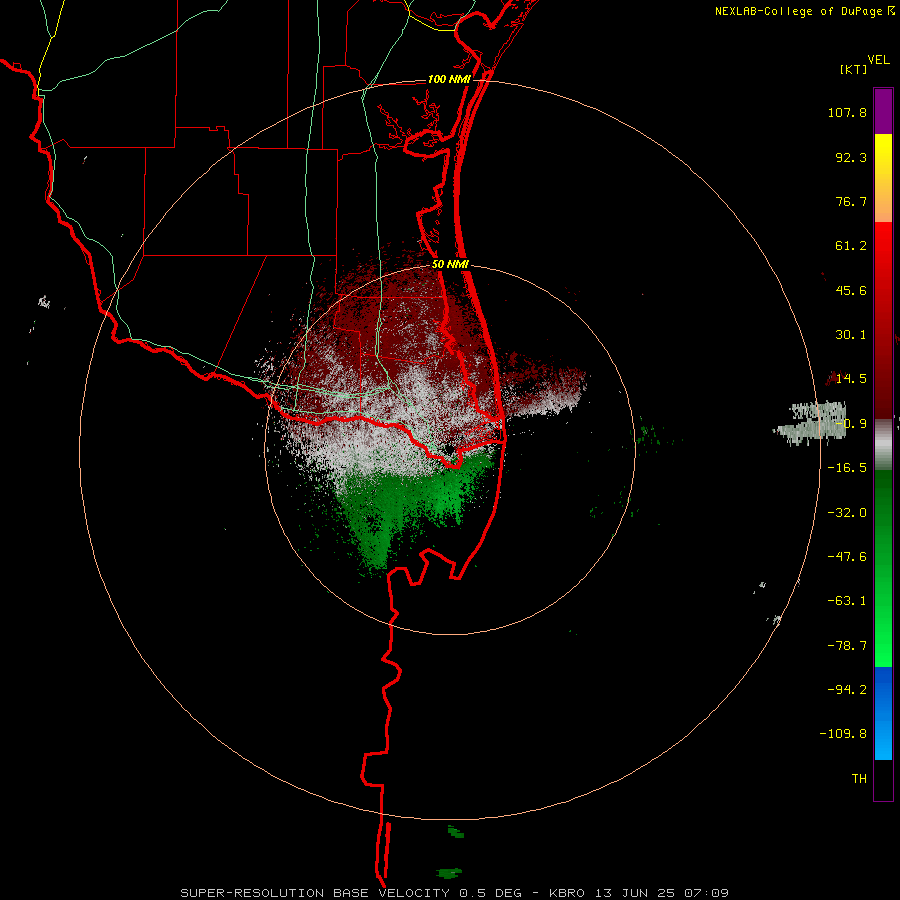Screen dimensions: 900x900
Task: Select the 107.8 scale value
Action: click(847, 112)
